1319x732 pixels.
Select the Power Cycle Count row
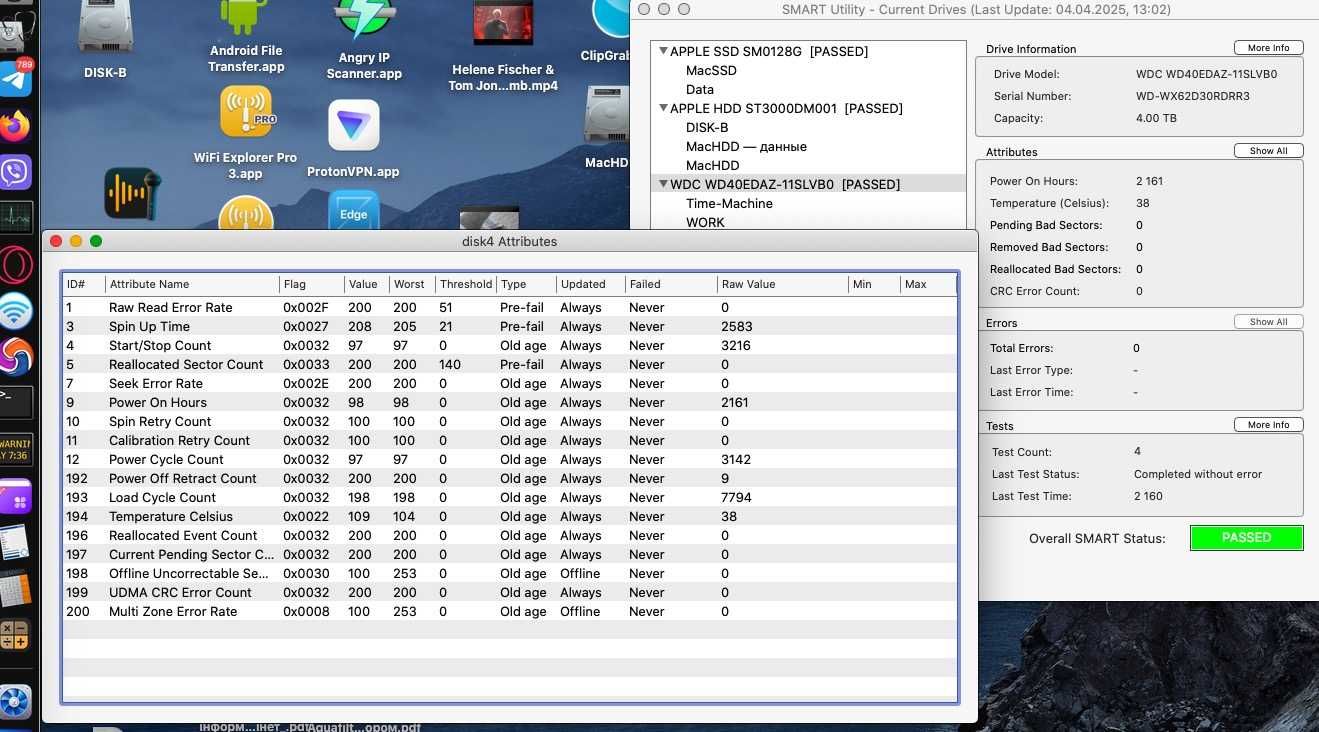point(510,459)
